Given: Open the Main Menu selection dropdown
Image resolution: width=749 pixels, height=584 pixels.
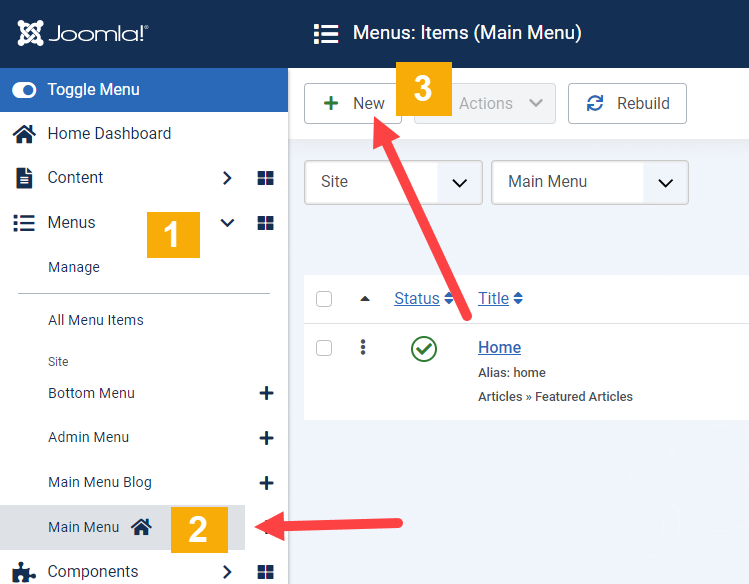Looking at the screenshot, I should click(590, 182).
